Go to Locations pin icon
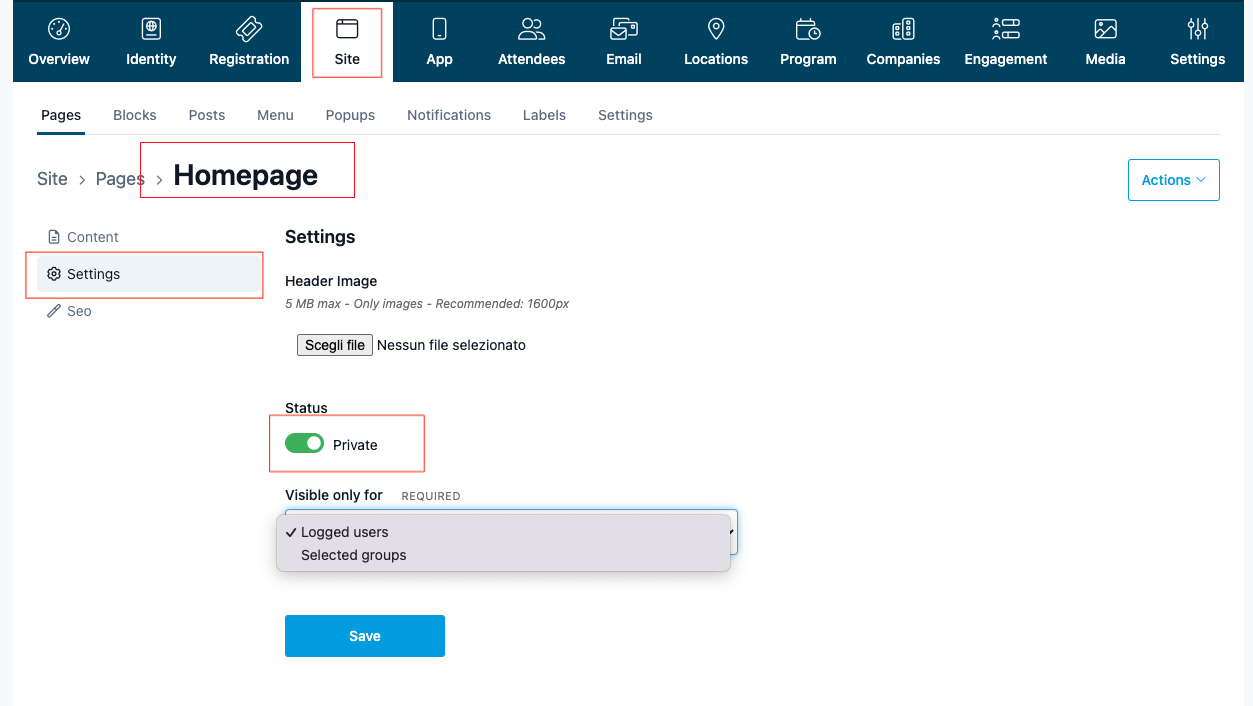1253x706 pixels. pos(716,29)
